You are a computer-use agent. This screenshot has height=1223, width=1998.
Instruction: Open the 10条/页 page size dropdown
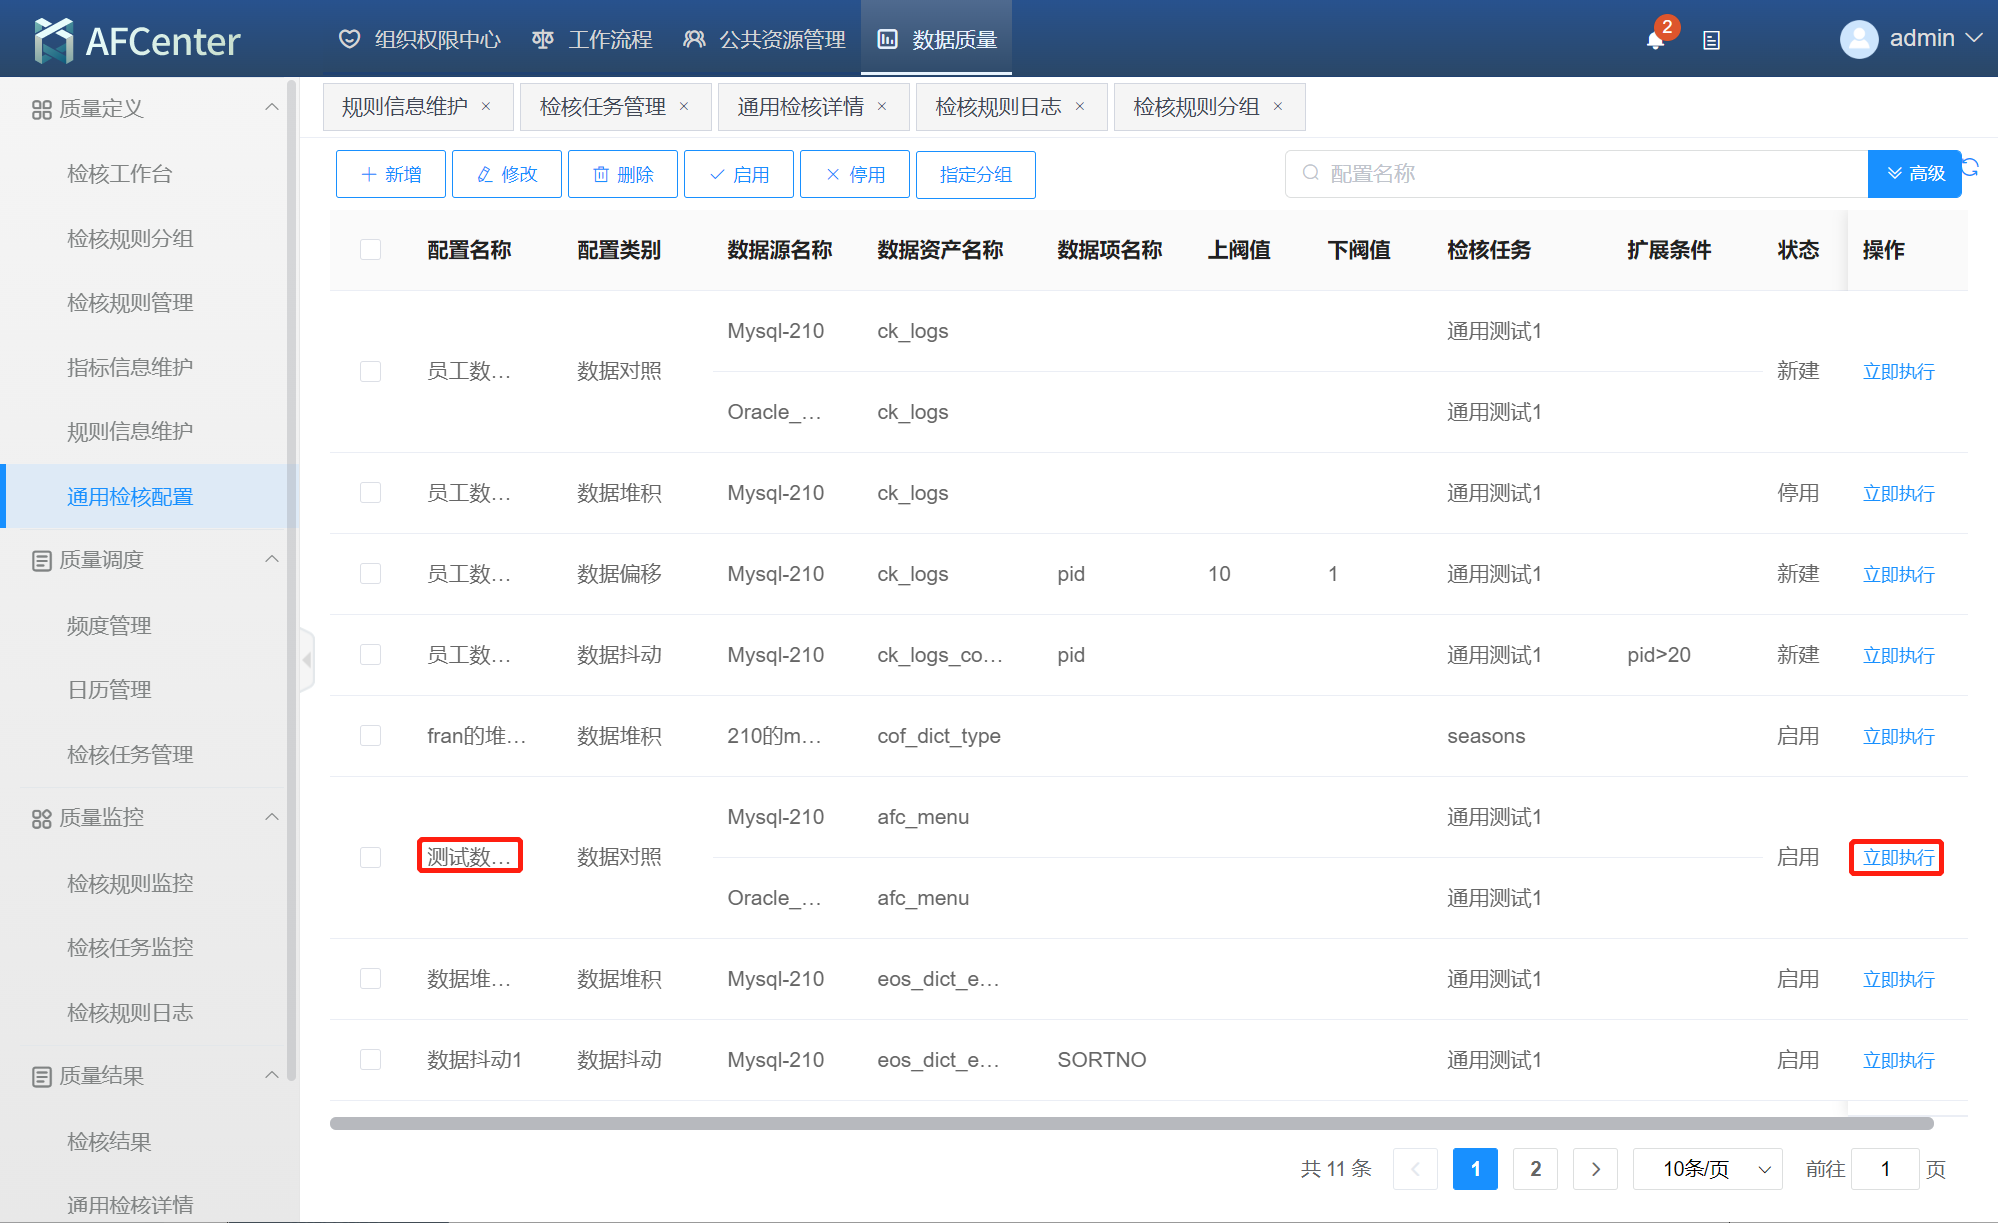[x=1707, y=1169]
